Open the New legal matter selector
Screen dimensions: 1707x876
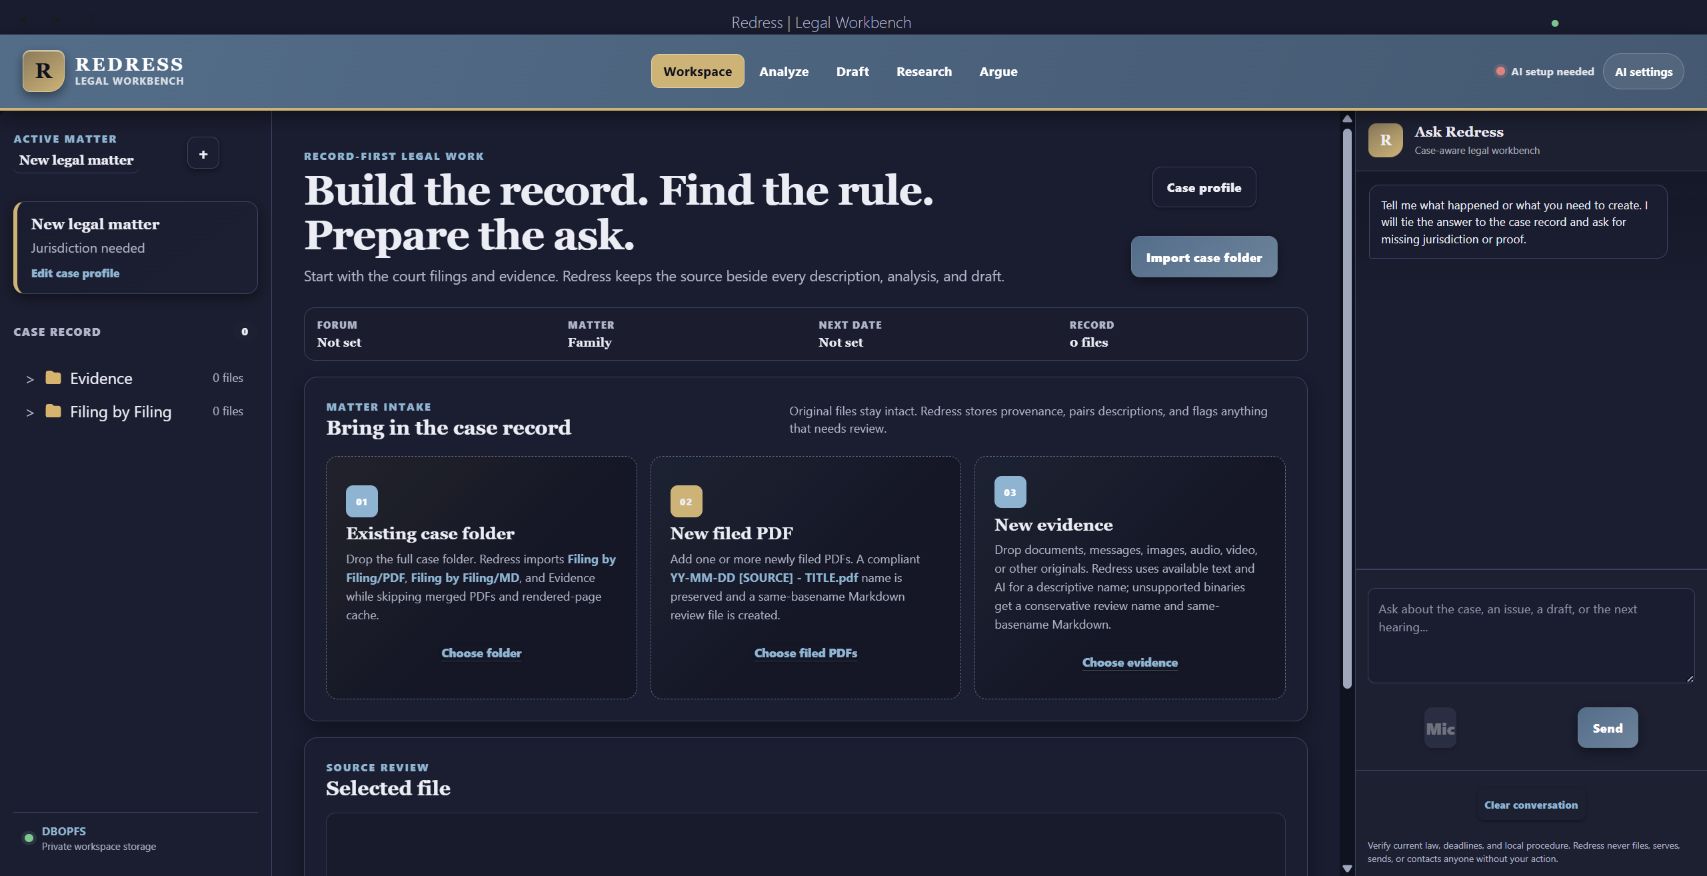(x=76, y=160)
